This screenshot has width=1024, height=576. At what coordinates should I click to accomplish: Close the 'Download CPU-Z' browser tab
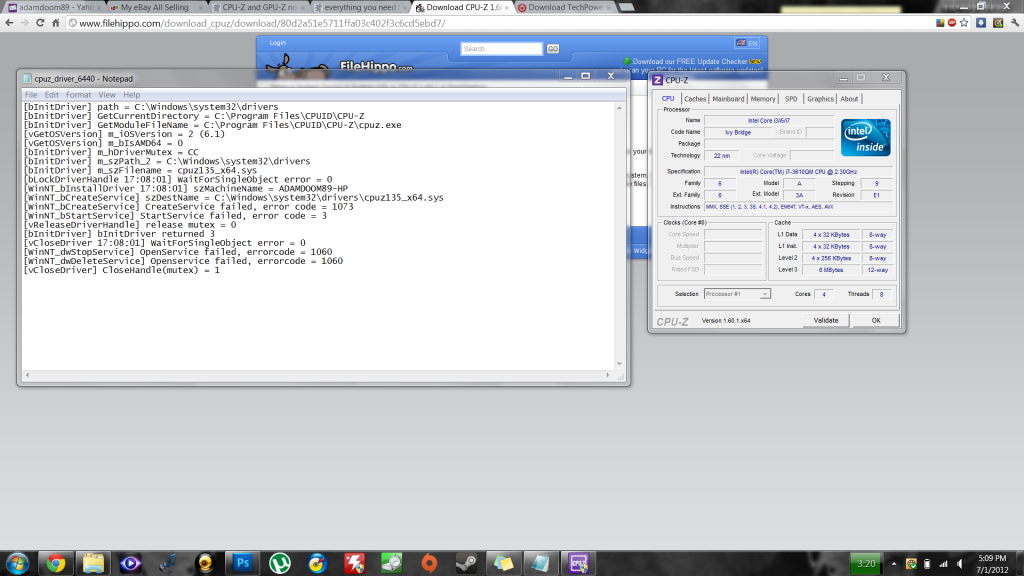(506, 8)
